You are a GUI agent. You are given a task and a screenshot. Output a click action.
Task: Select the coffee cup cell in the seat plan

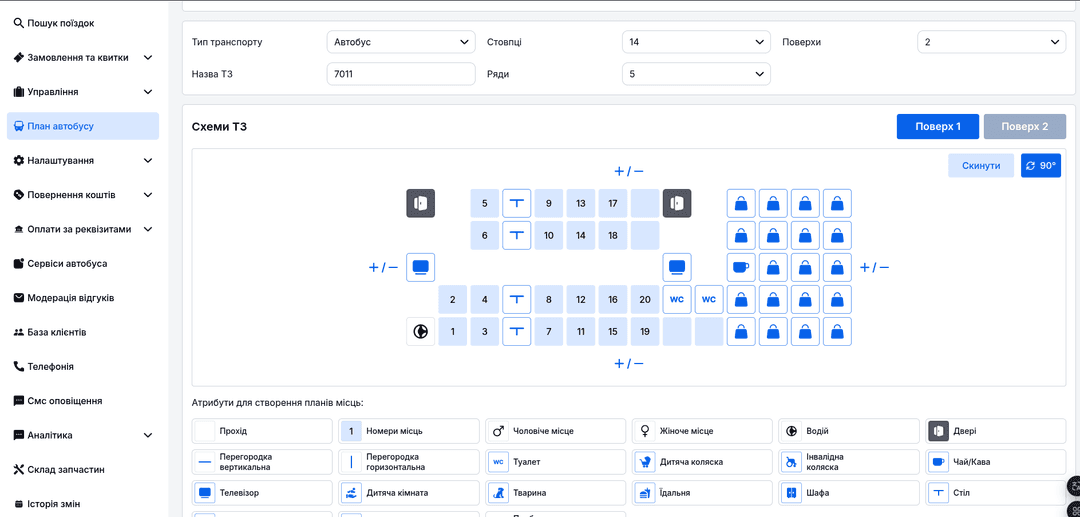coord(740,267)
